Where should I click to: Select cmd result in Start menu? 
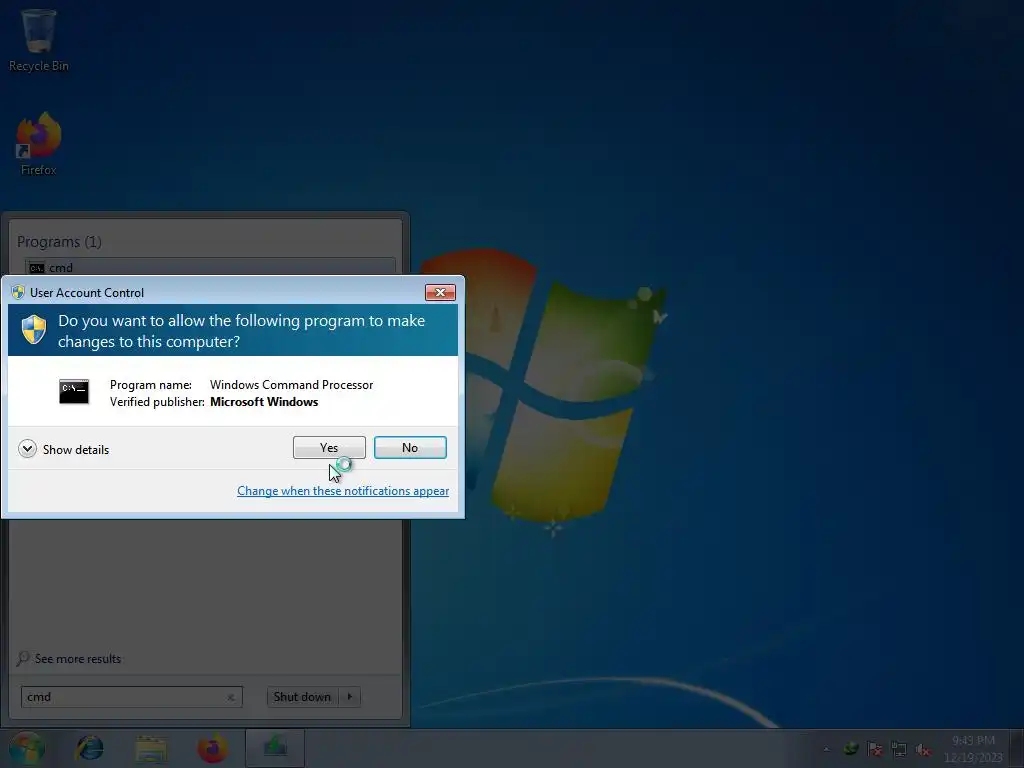pos(210,267)
